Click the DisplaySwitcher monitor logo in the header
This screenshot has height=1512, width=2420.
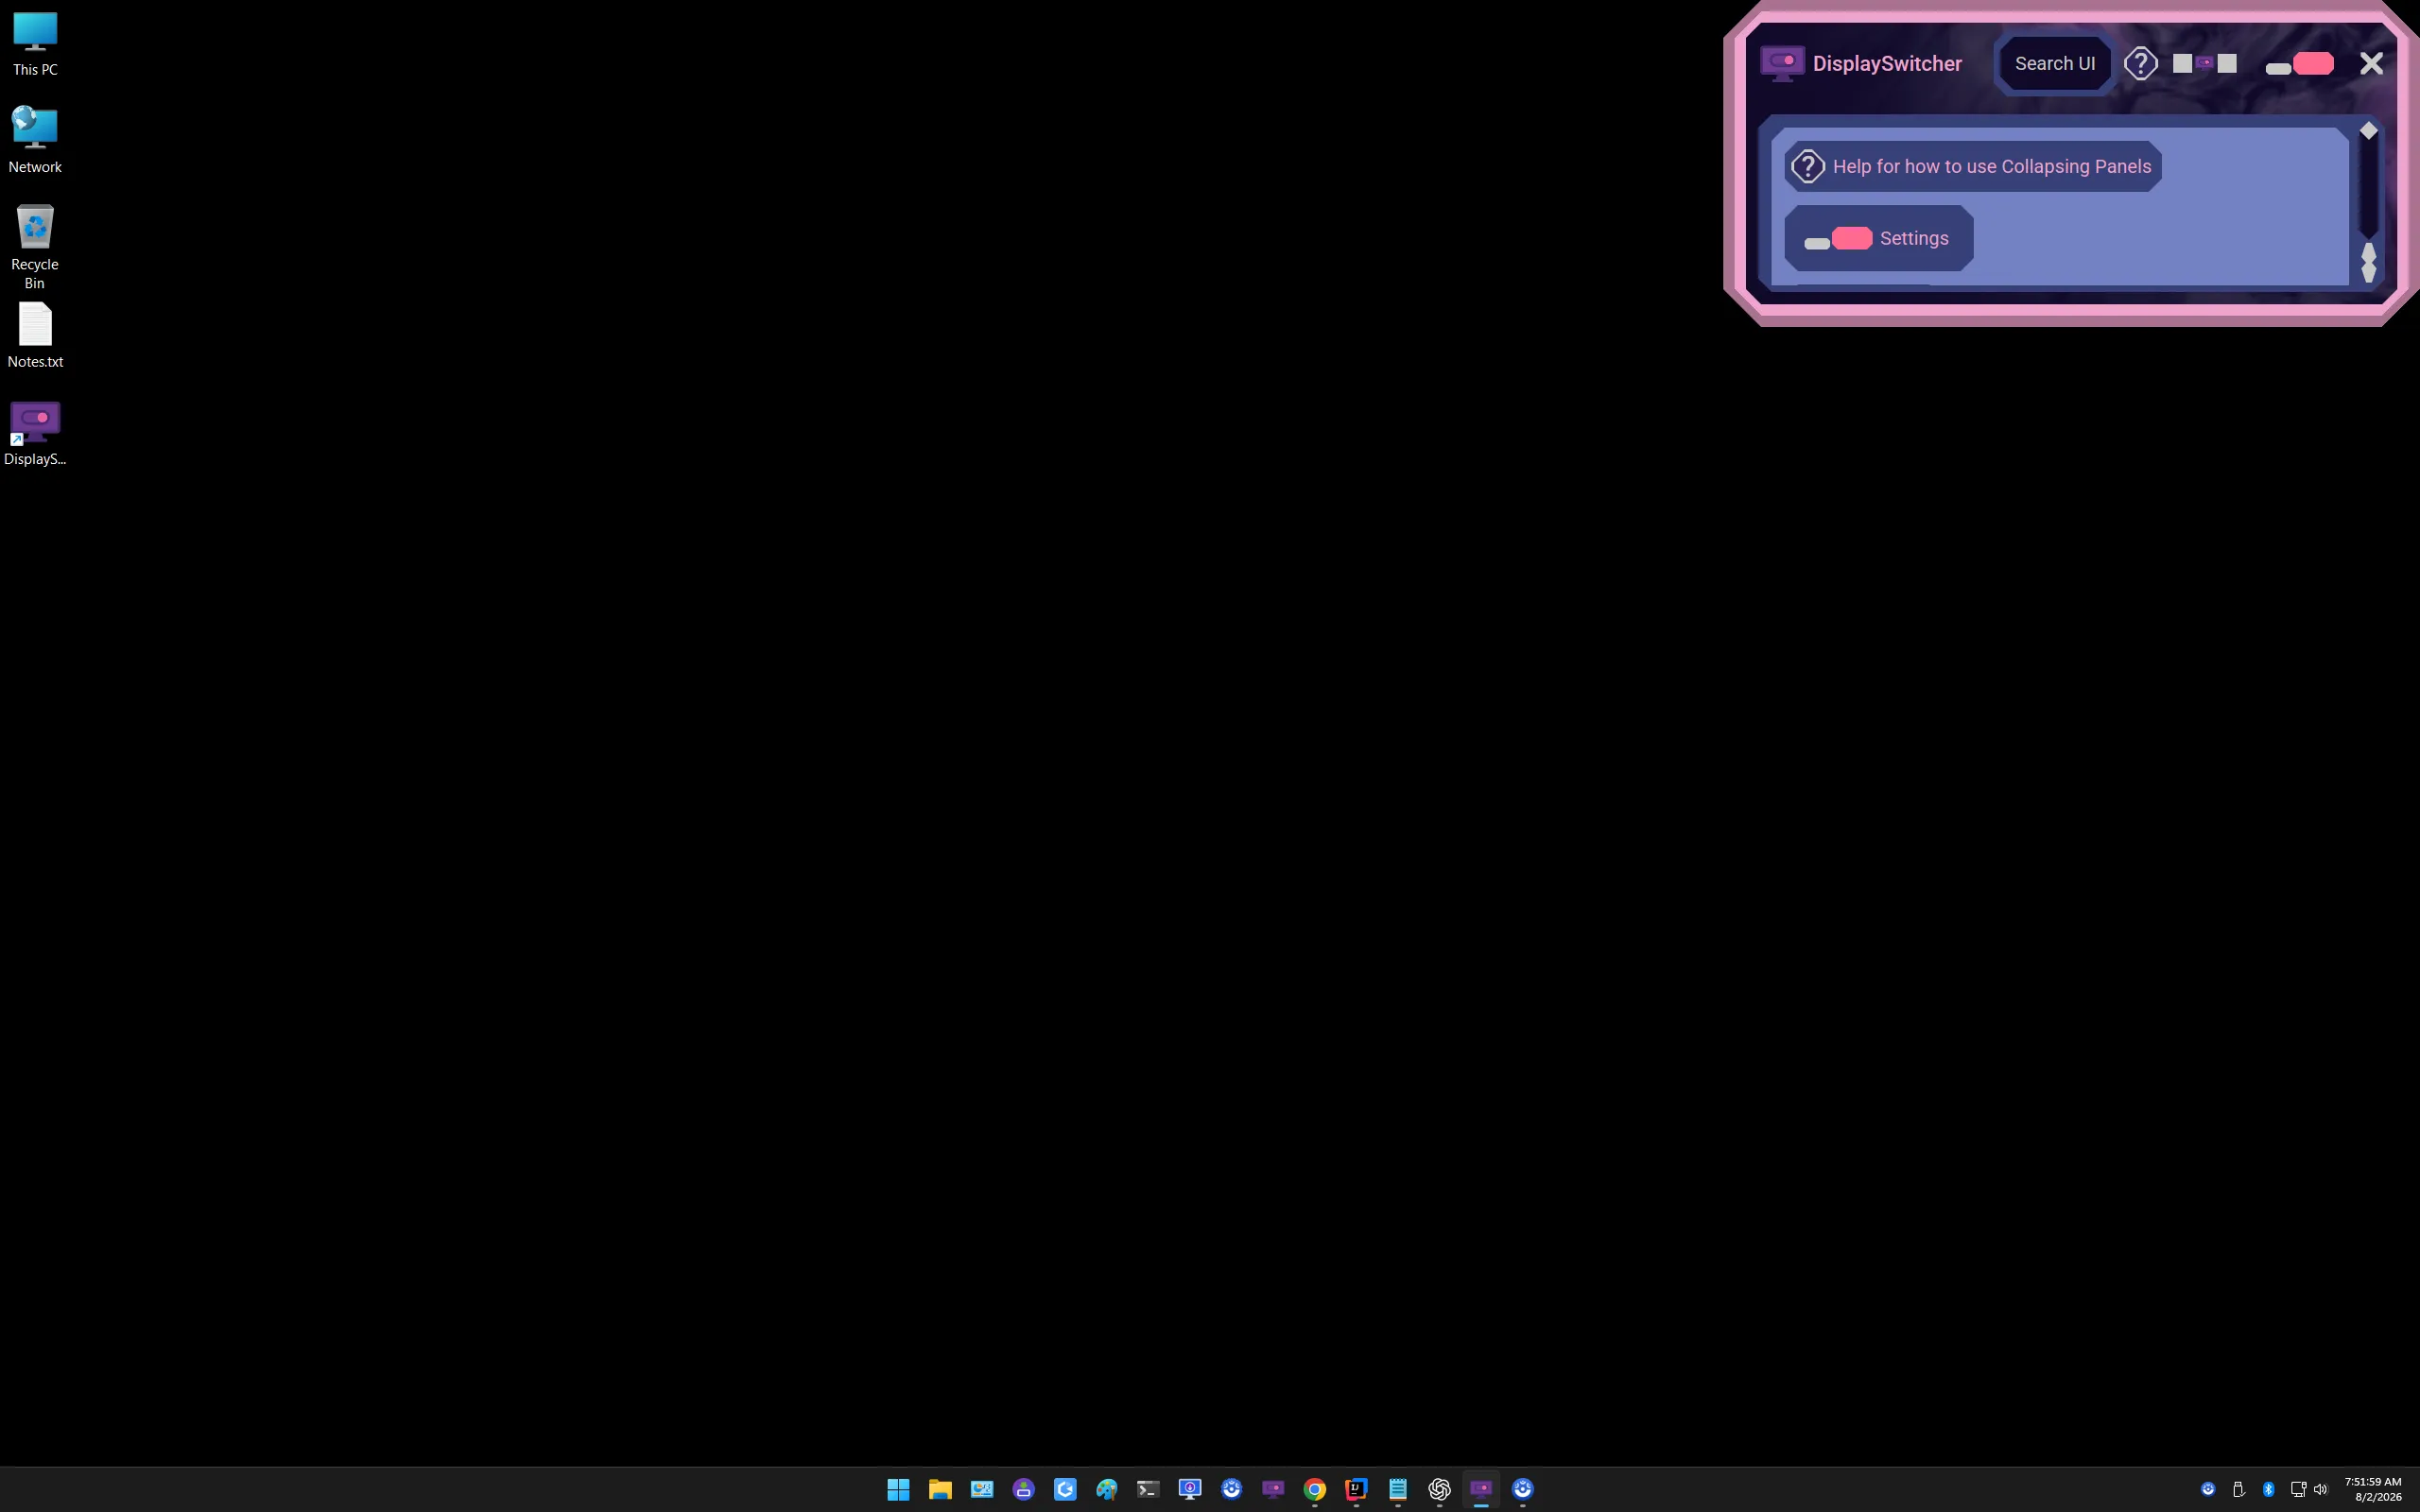(1782, 63)
